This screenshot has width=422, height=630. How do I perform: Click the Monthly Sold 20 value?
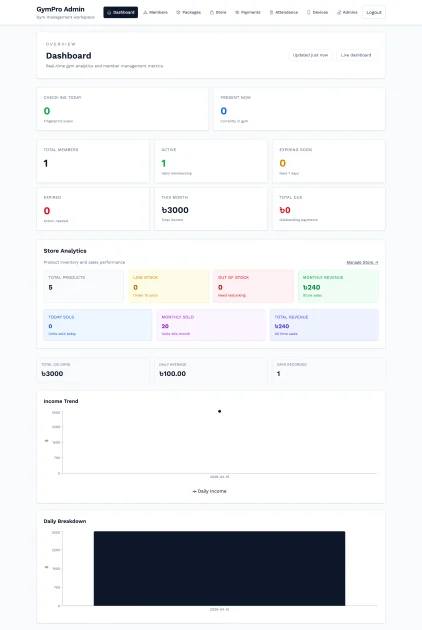(165, 326)
